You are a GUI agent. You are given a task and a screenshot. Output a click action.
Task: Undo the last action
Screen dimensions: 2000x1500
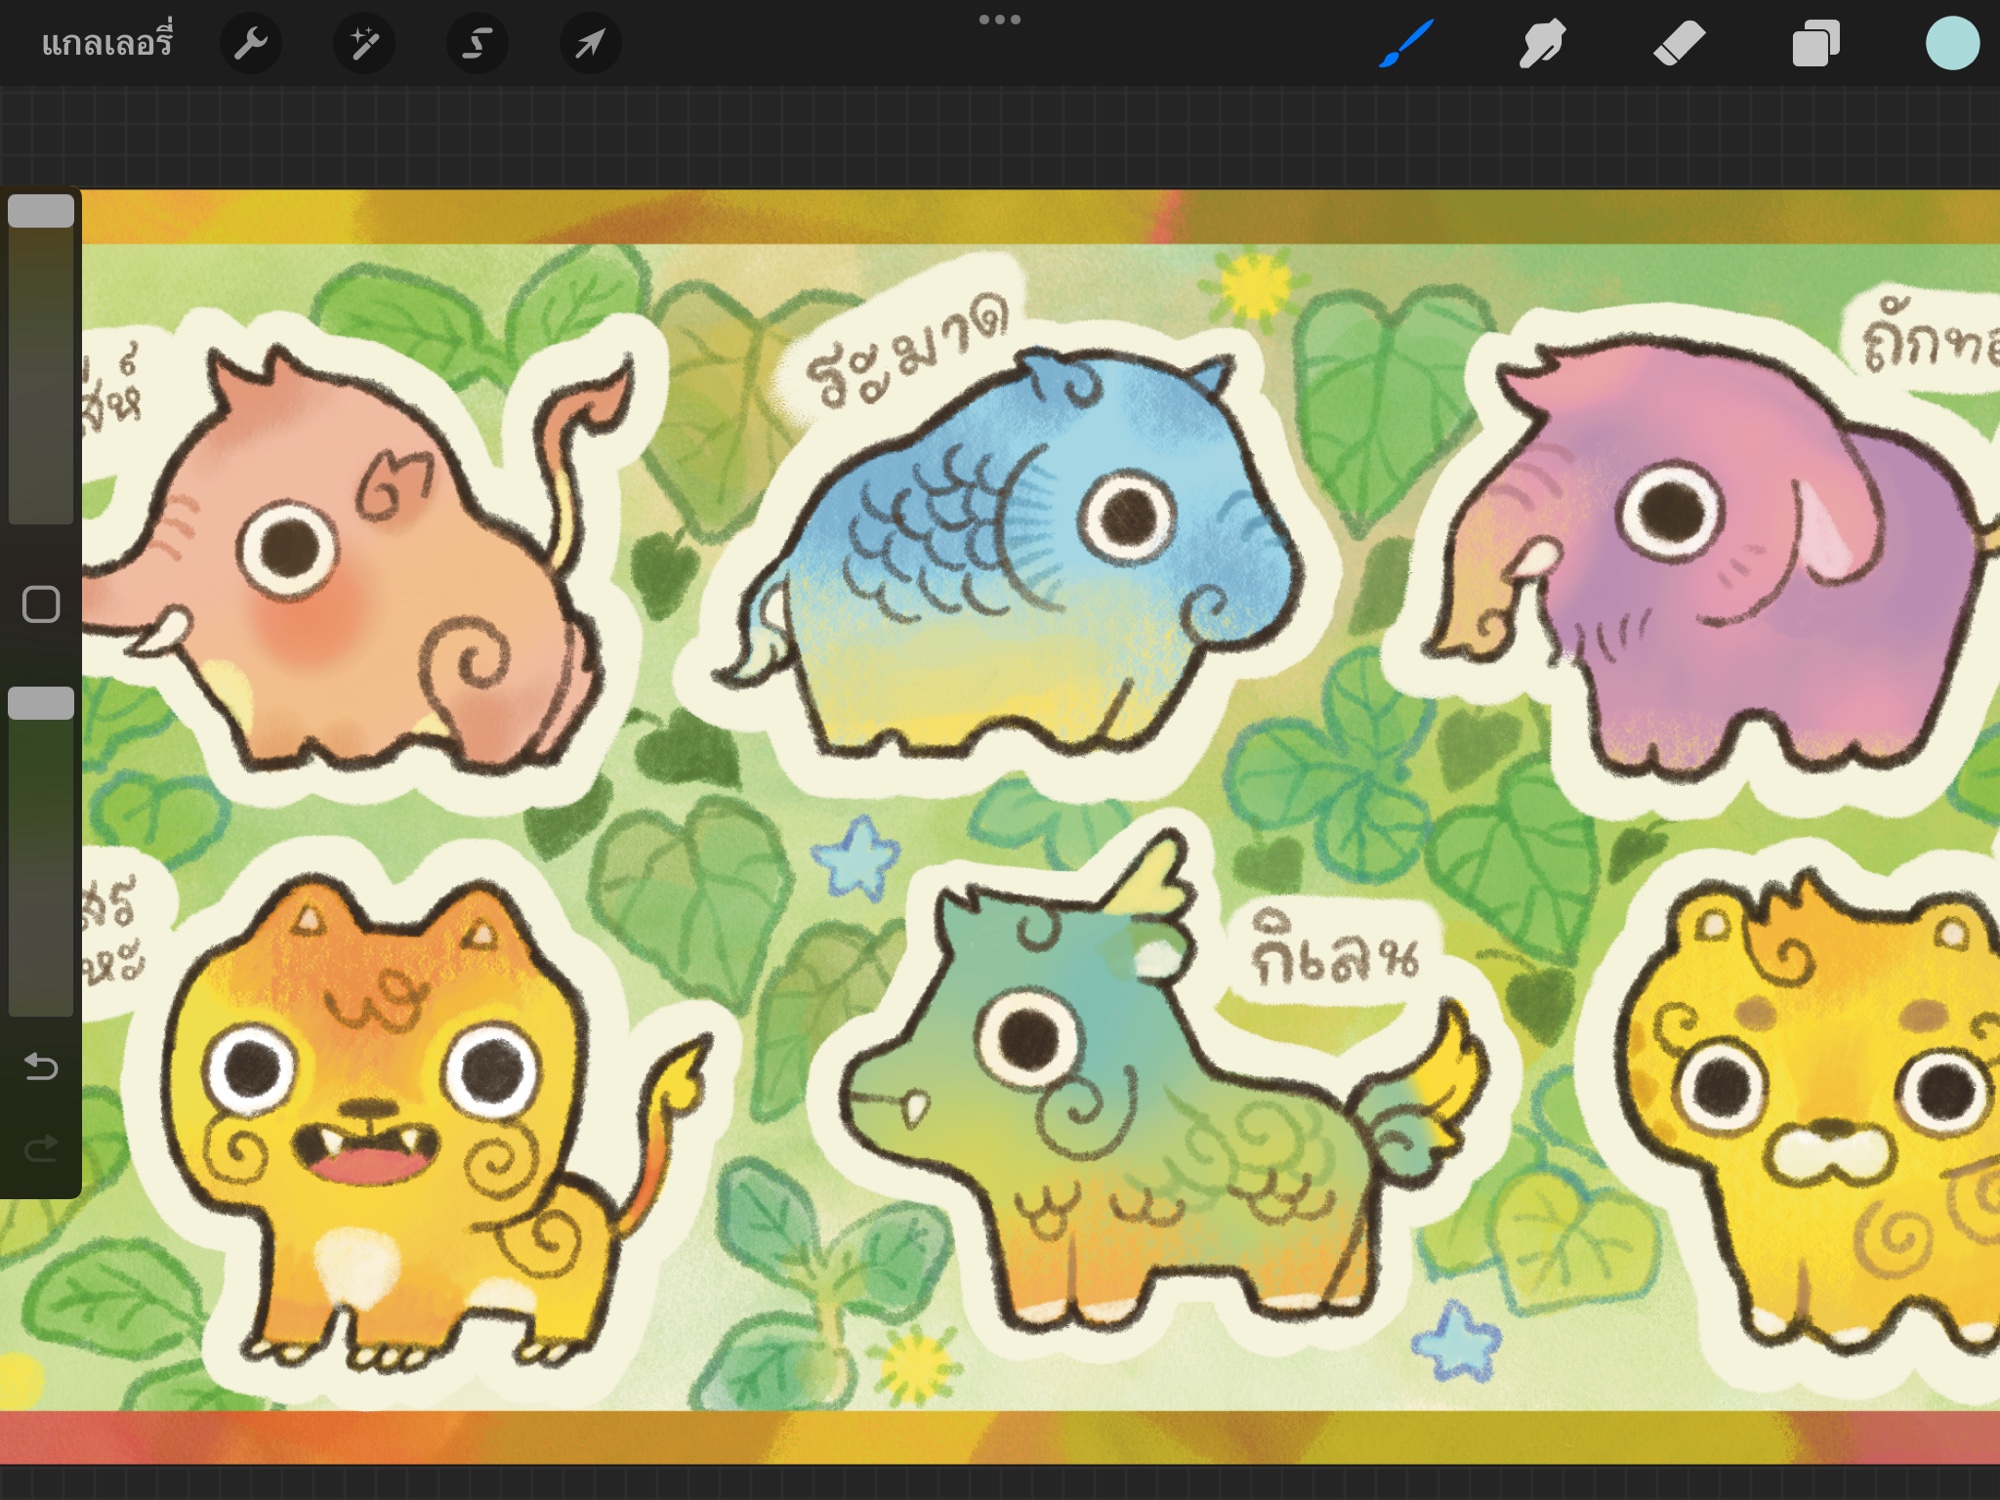click(x=41, y=1066)
